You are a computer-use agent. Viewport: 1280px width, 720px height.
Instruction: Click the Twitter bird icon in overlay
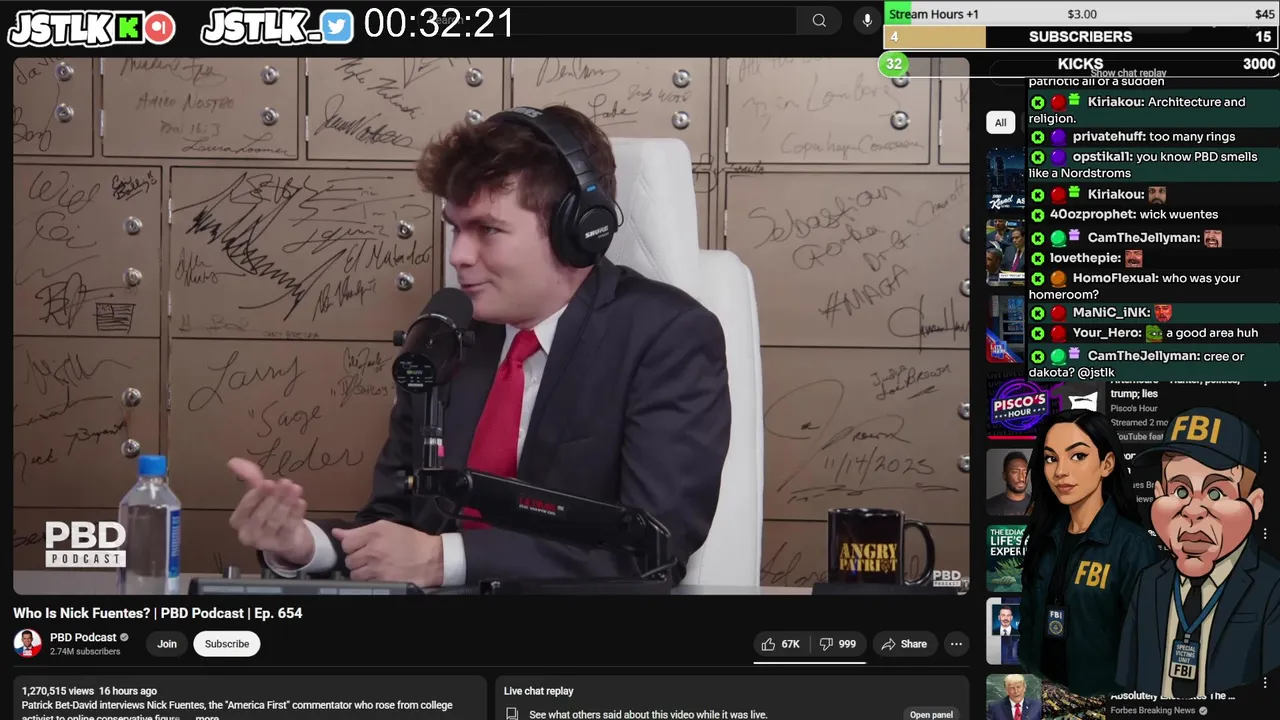[x=337, y=28]
